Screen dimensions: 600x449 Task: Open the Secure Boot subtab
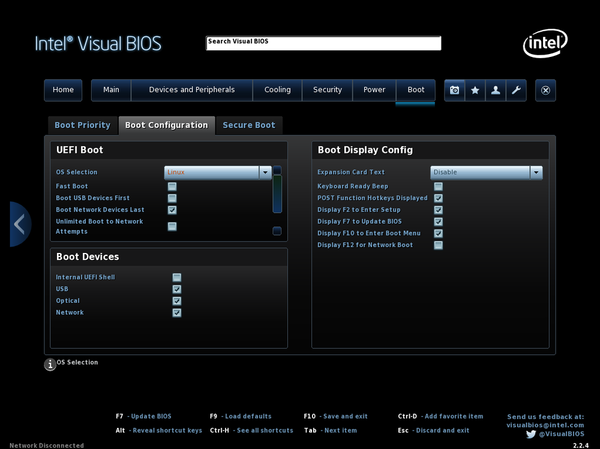[x=249, y=126]
